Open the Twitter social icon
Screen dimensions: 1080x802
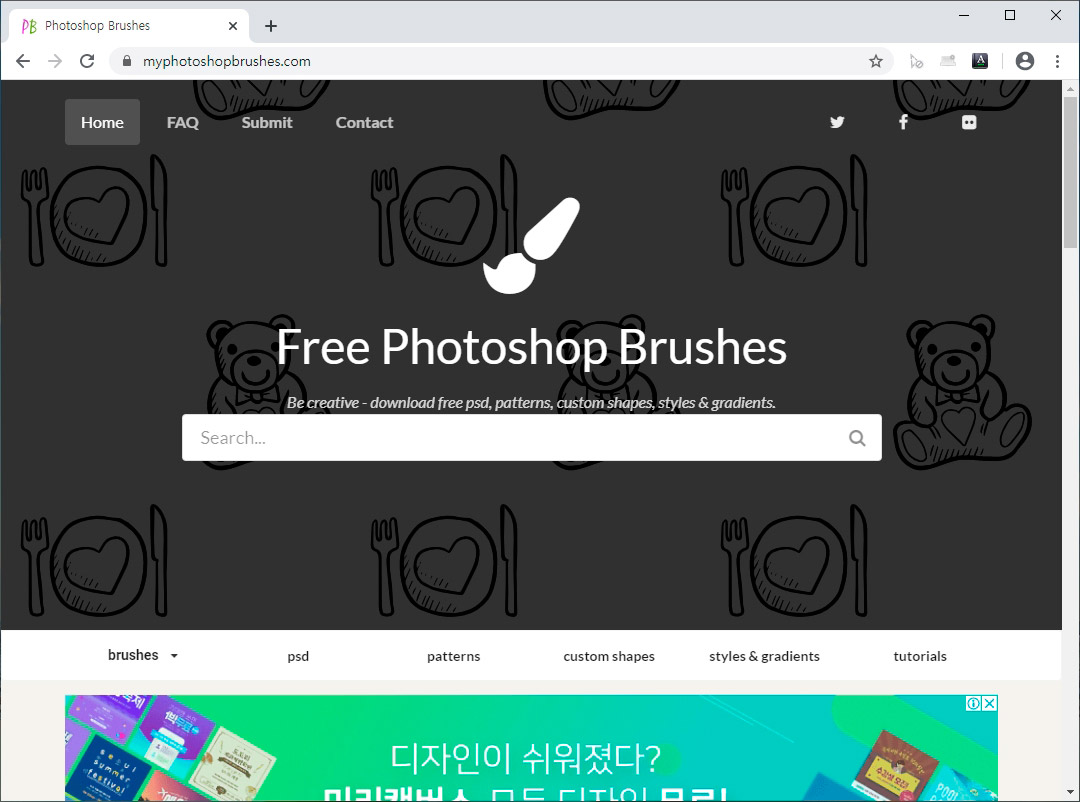[x=837, y=122]
